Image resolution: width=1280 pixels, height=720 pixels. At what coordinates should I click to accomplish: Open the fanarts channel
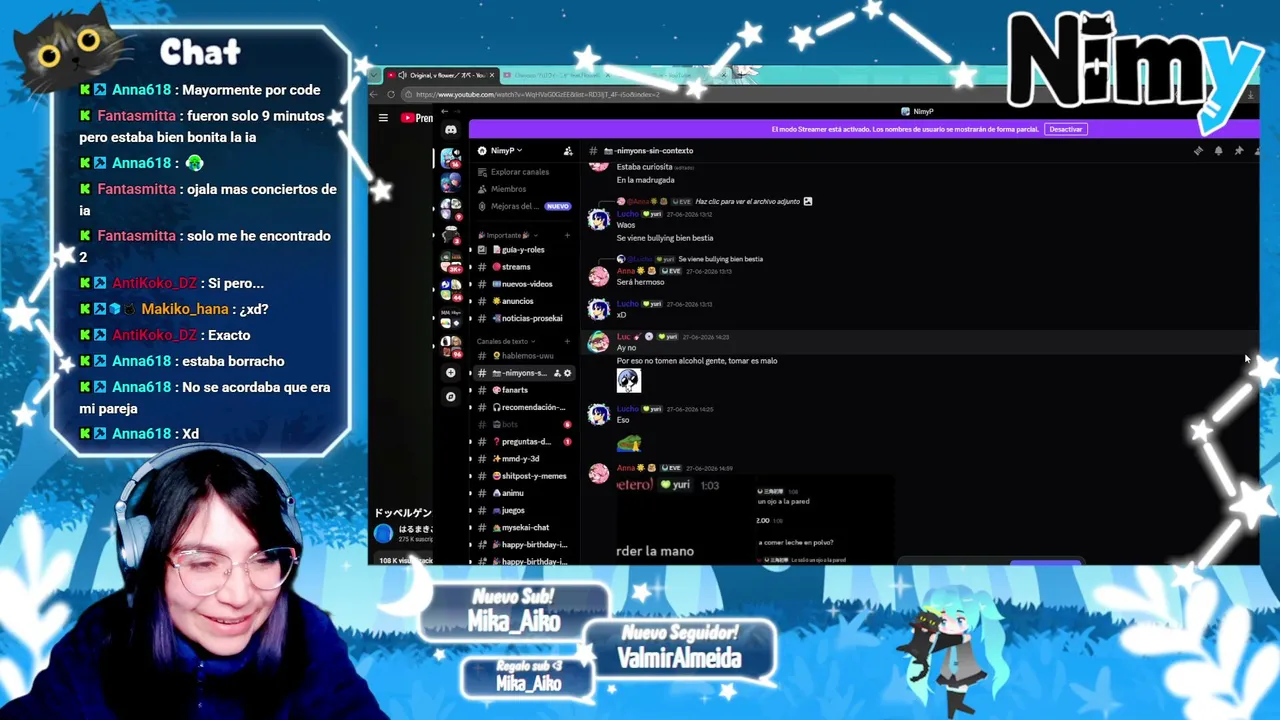(x=524, y=390)
